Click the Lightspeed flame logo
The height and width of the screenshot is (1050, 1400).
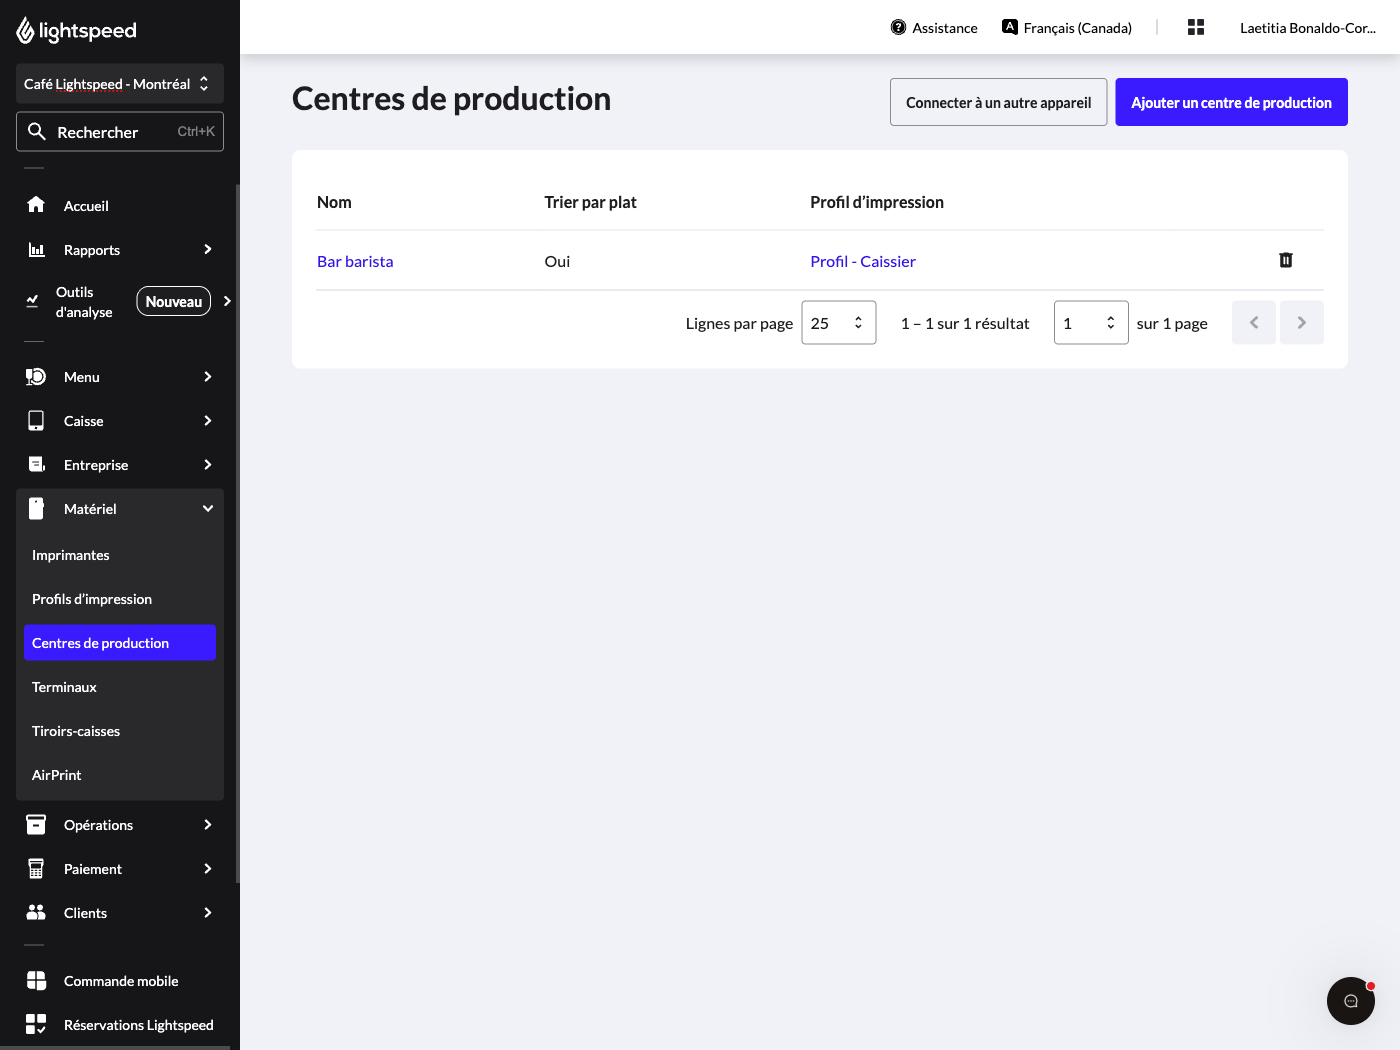pyautogui.click(x=25, y=31)
